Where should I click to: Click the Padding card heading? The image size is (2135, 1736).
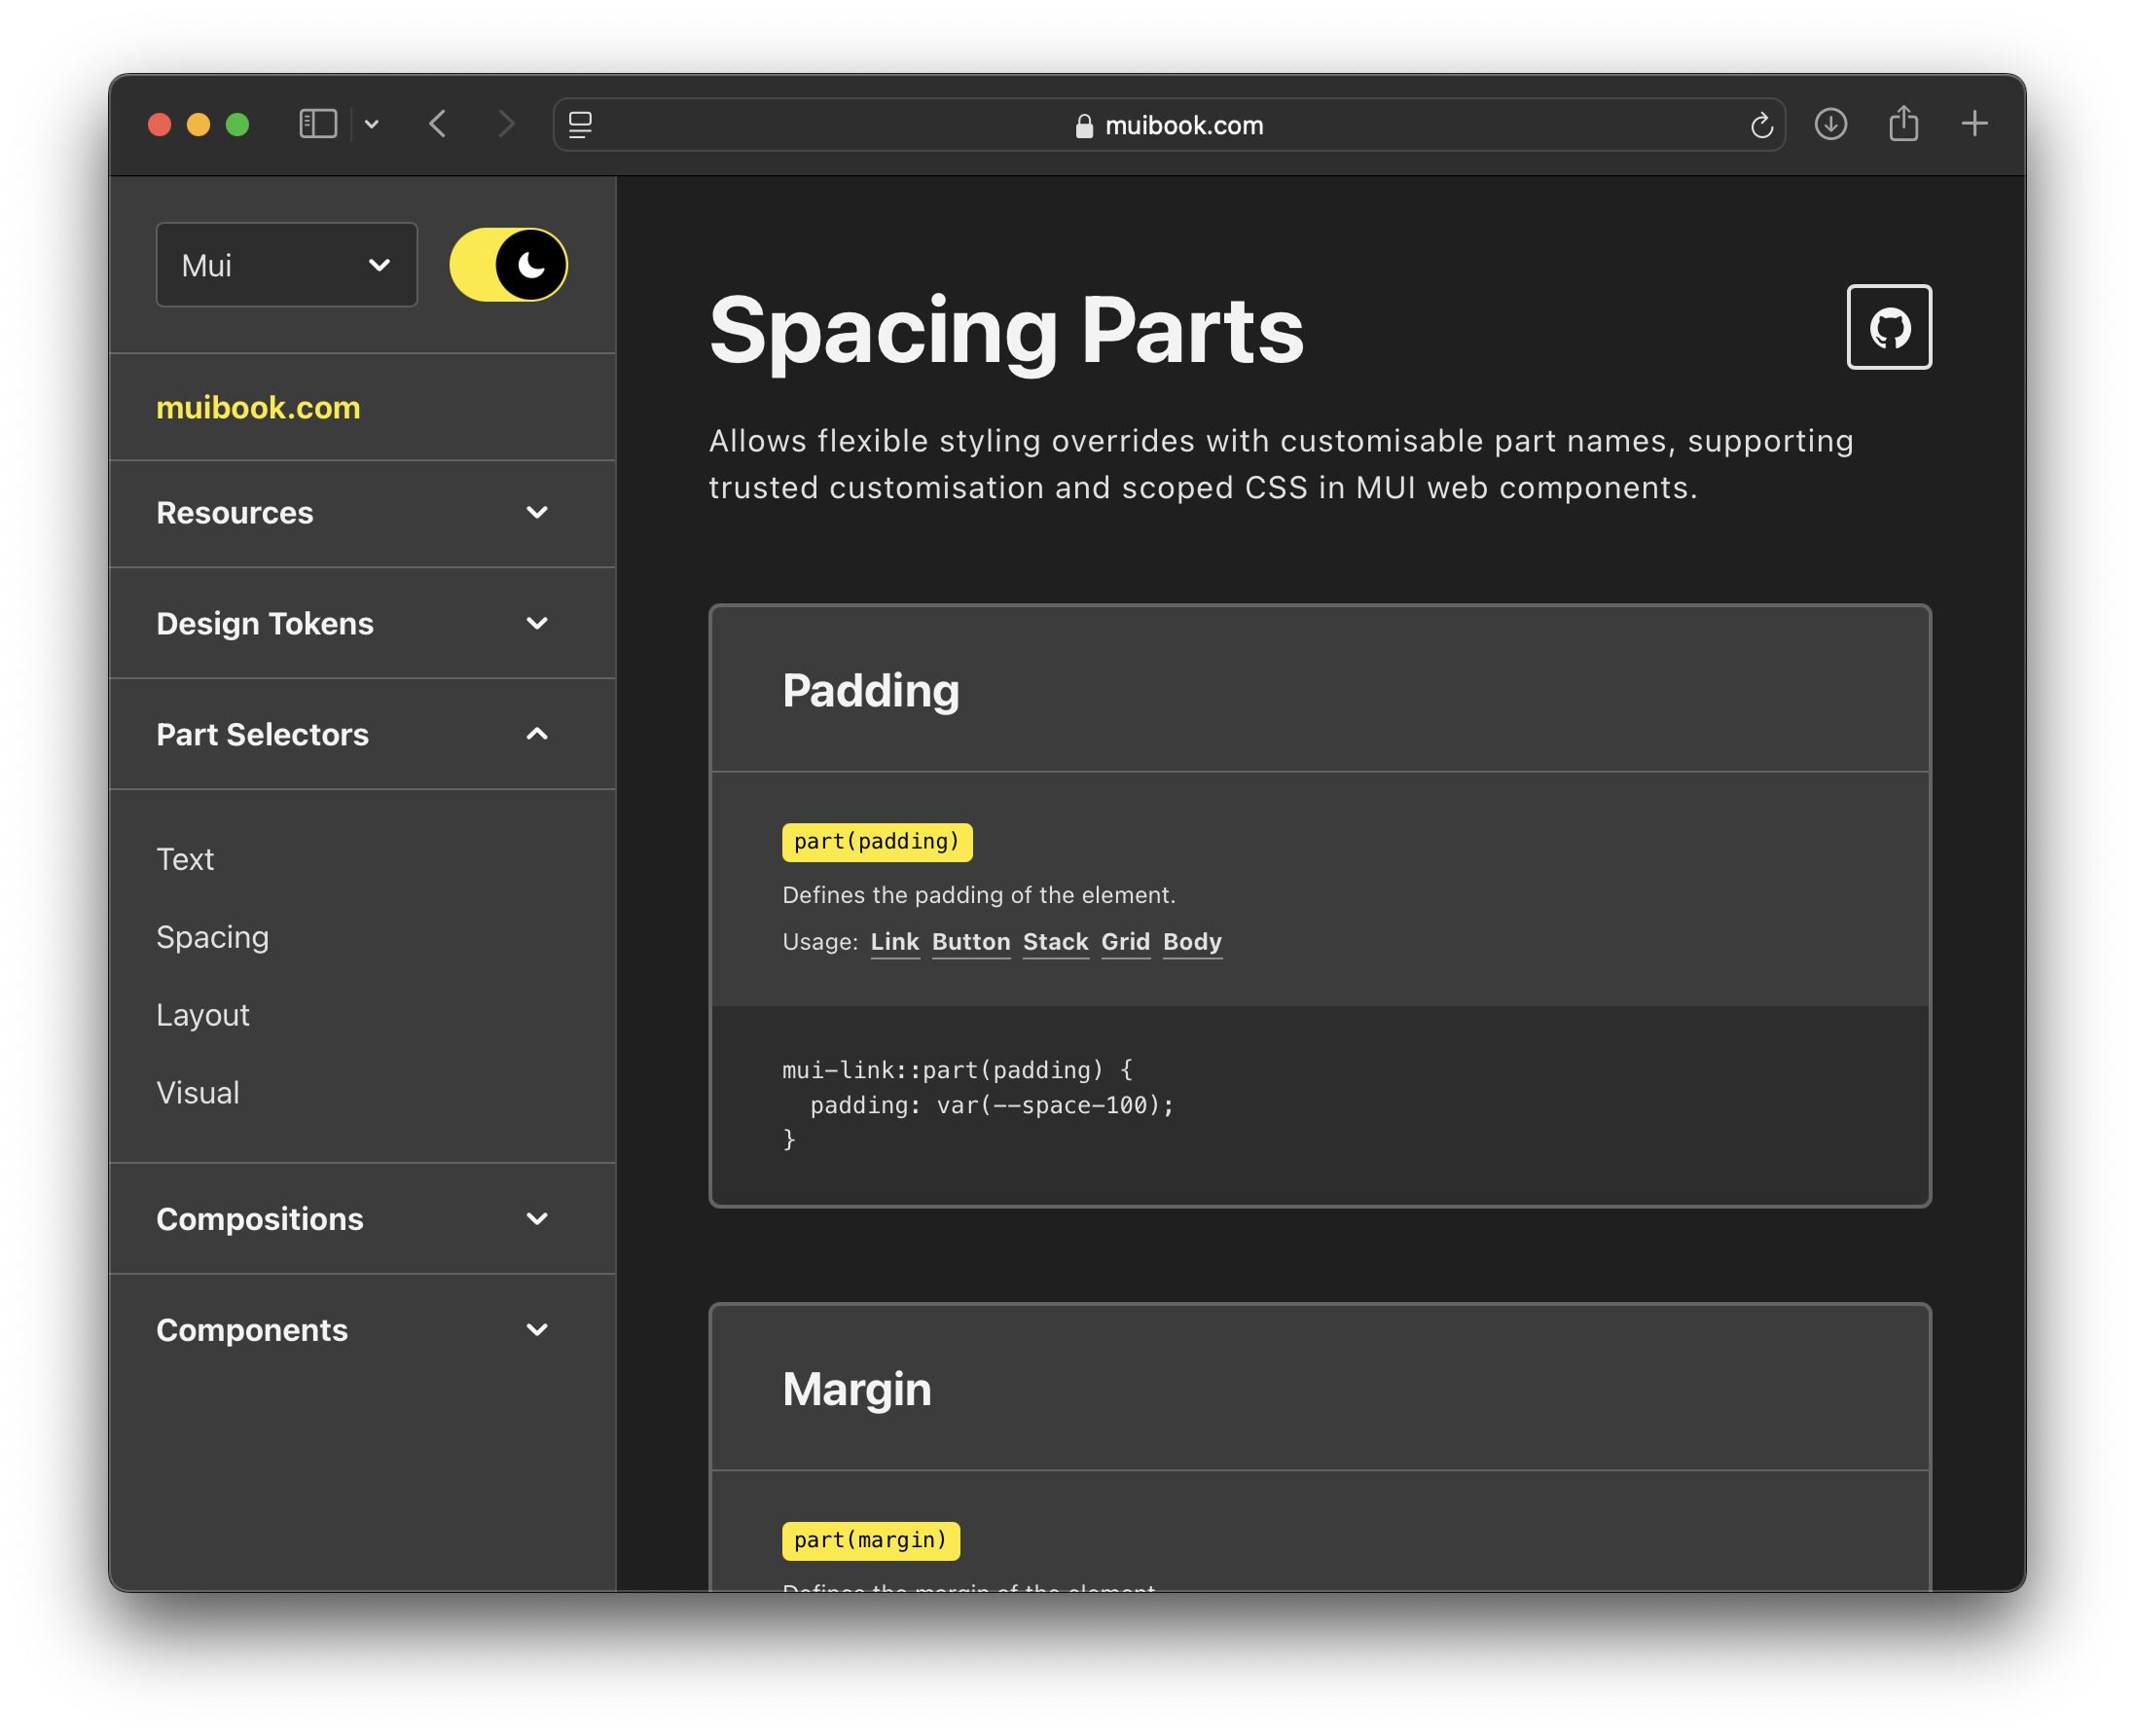[x=870, y=690]
